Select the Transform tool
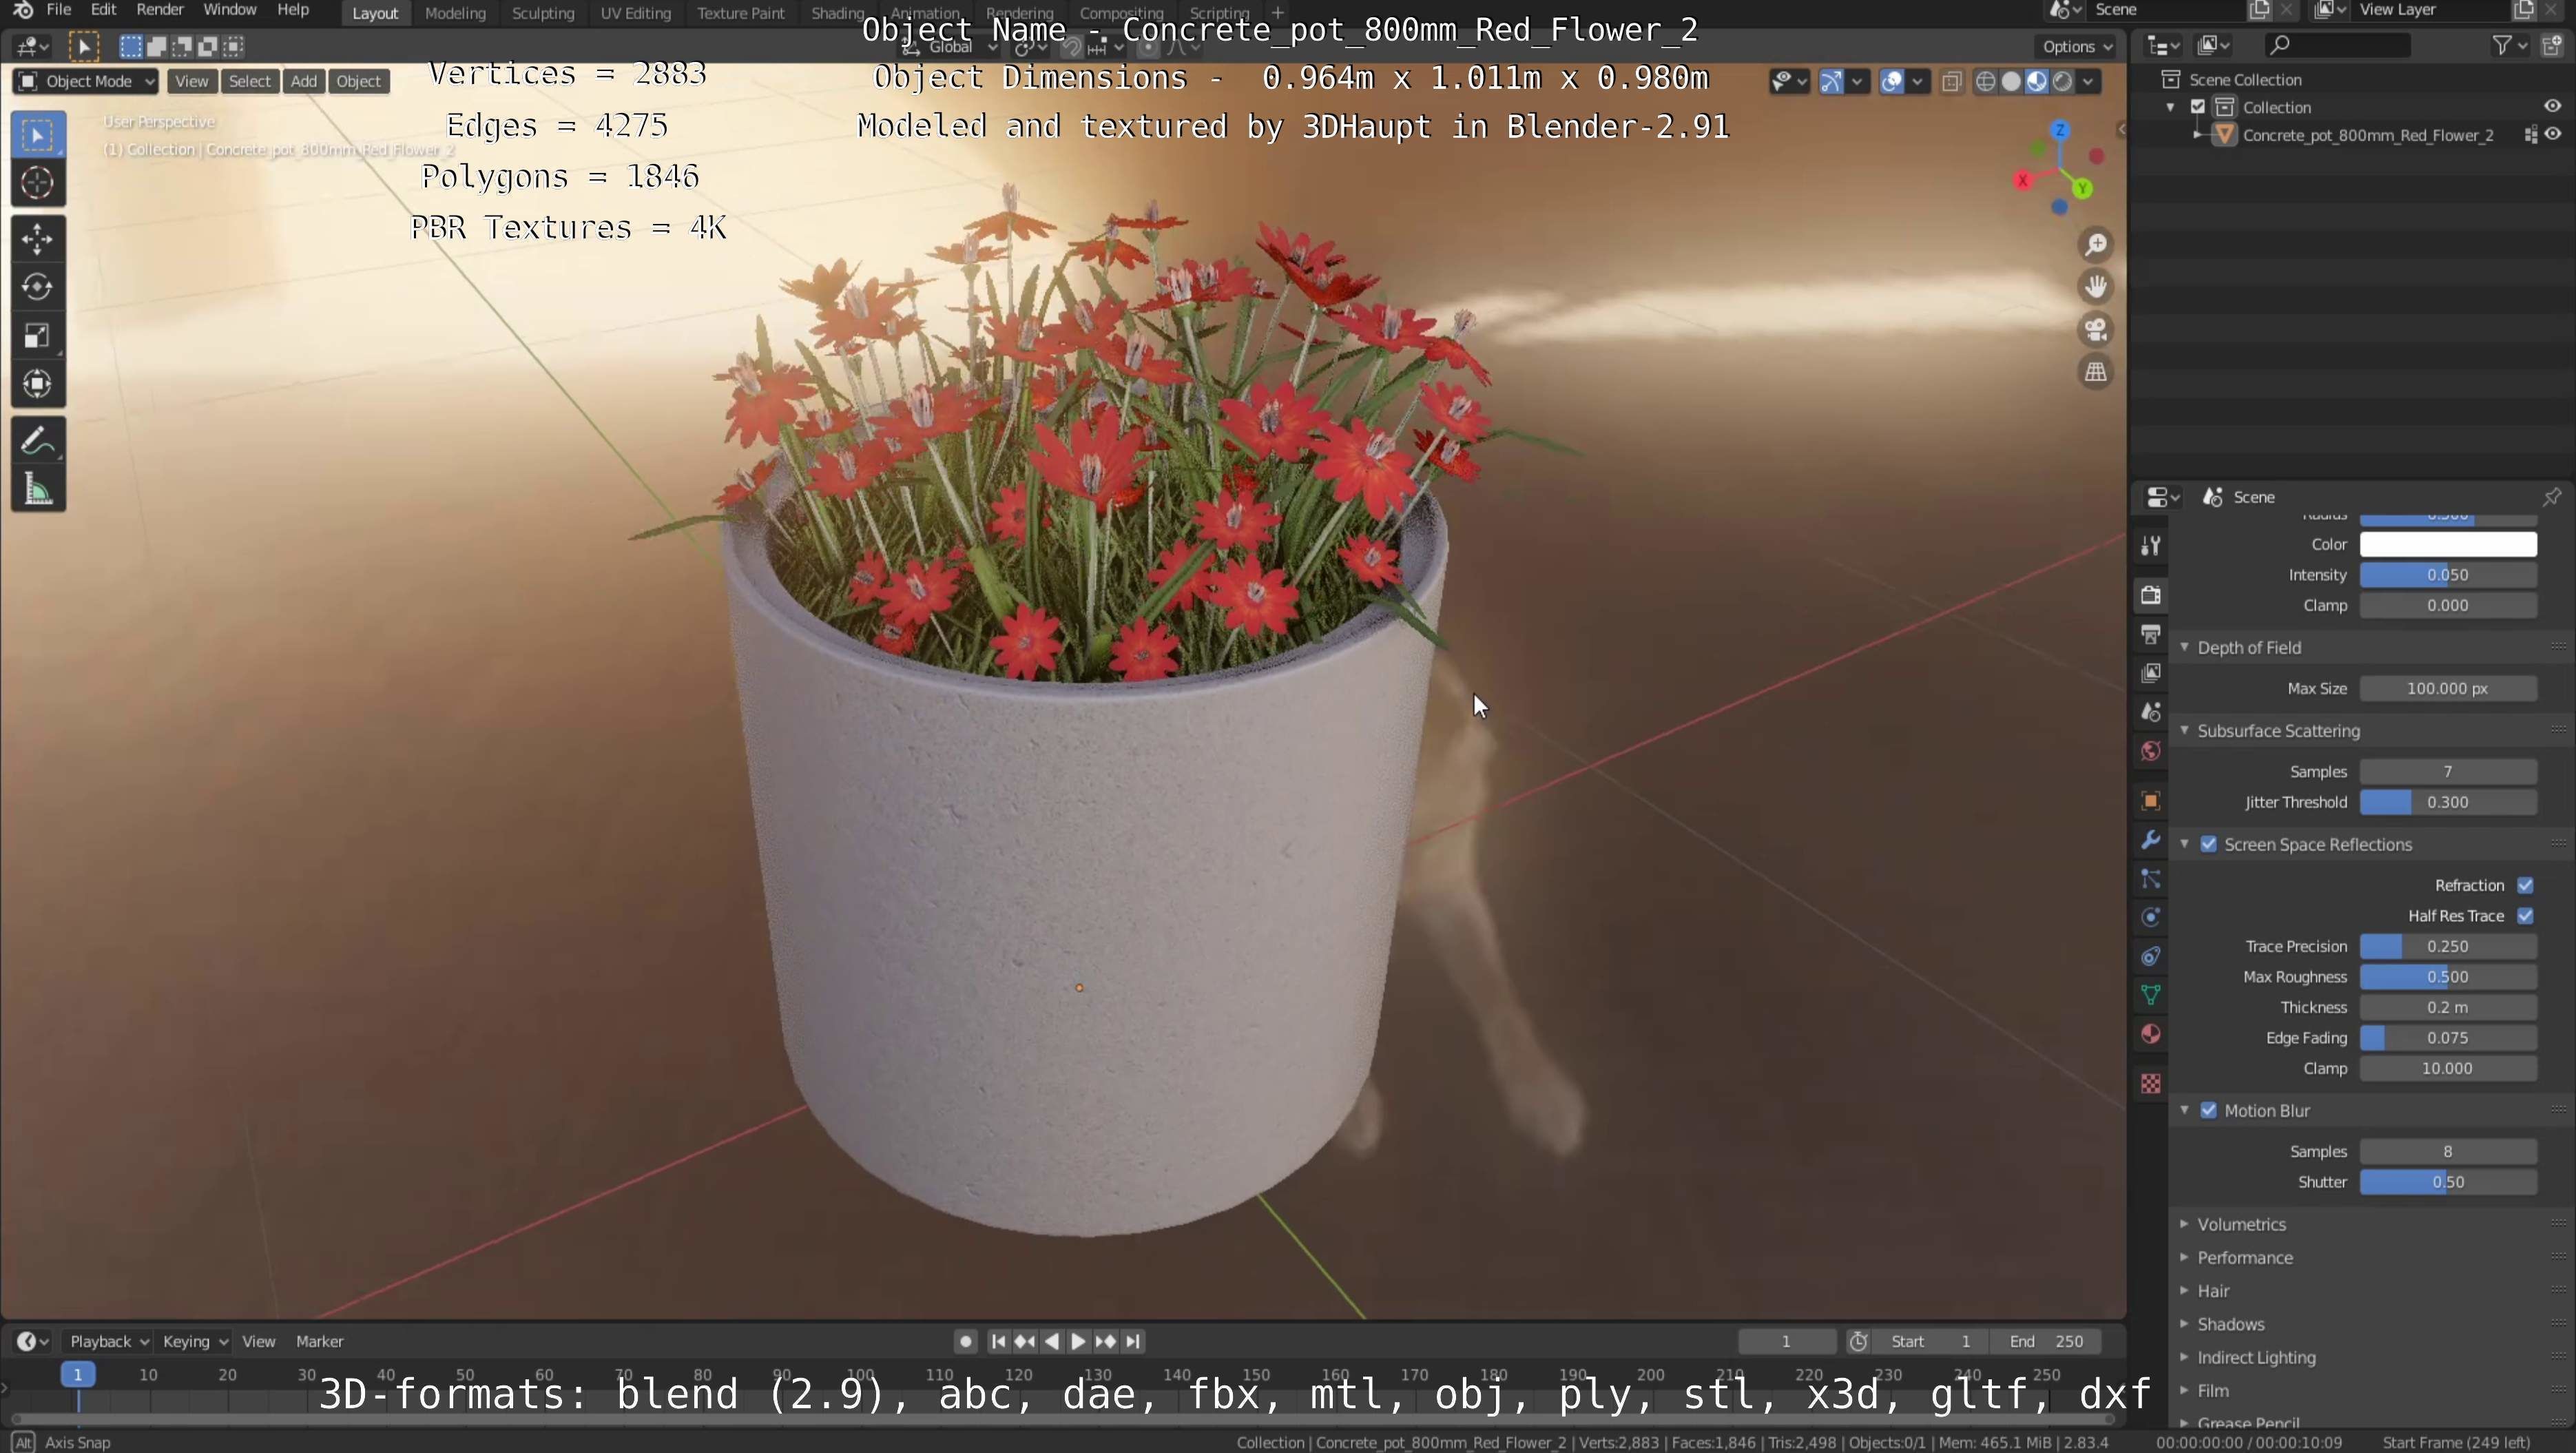The height and width of the screenshot is (1453, 2576). (x=38, y=384)
